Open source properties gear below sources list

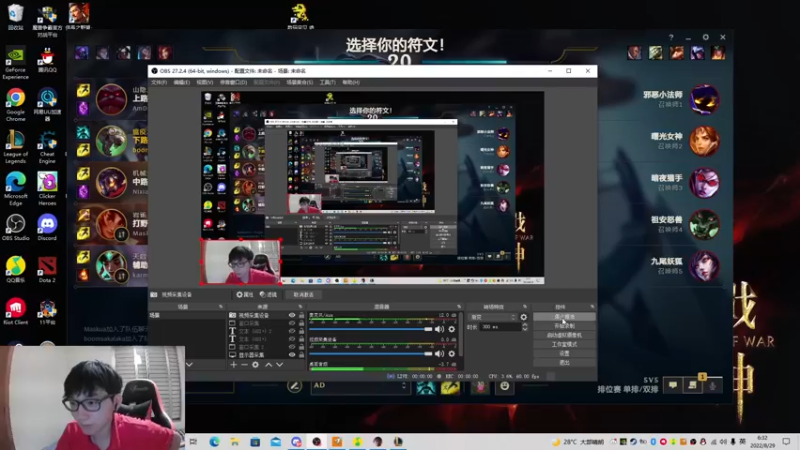point(255,365)
